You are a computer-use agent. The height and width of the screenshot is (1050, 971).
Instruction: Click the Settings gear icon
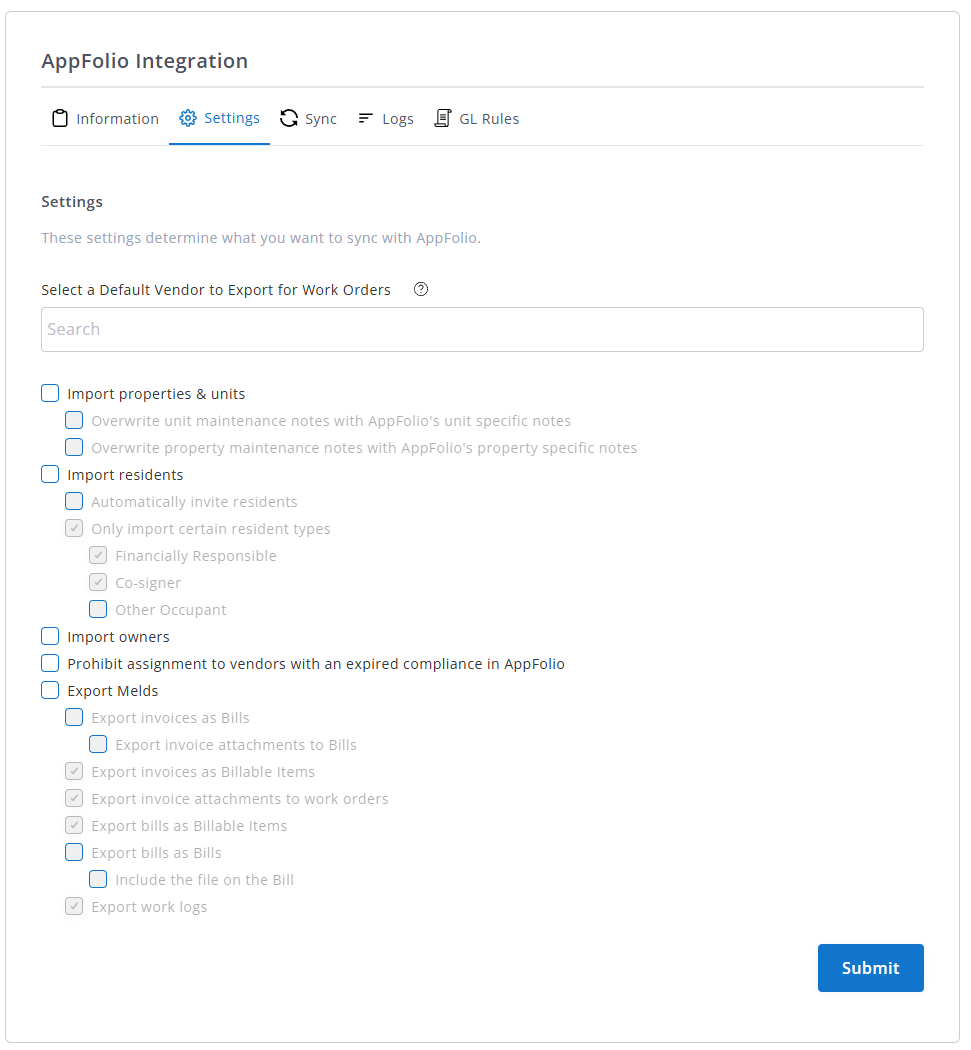(x=188, y=118)
